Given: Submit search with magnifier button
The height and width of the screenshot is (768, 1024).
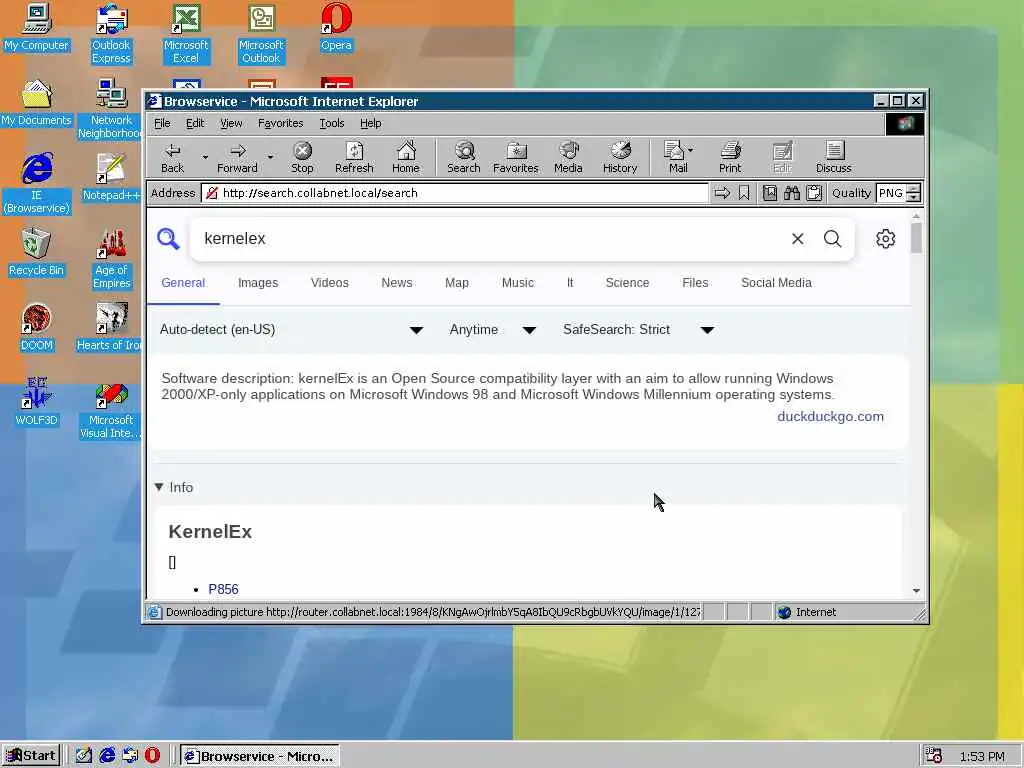Looking at the screenshot, I should (833, 238).
